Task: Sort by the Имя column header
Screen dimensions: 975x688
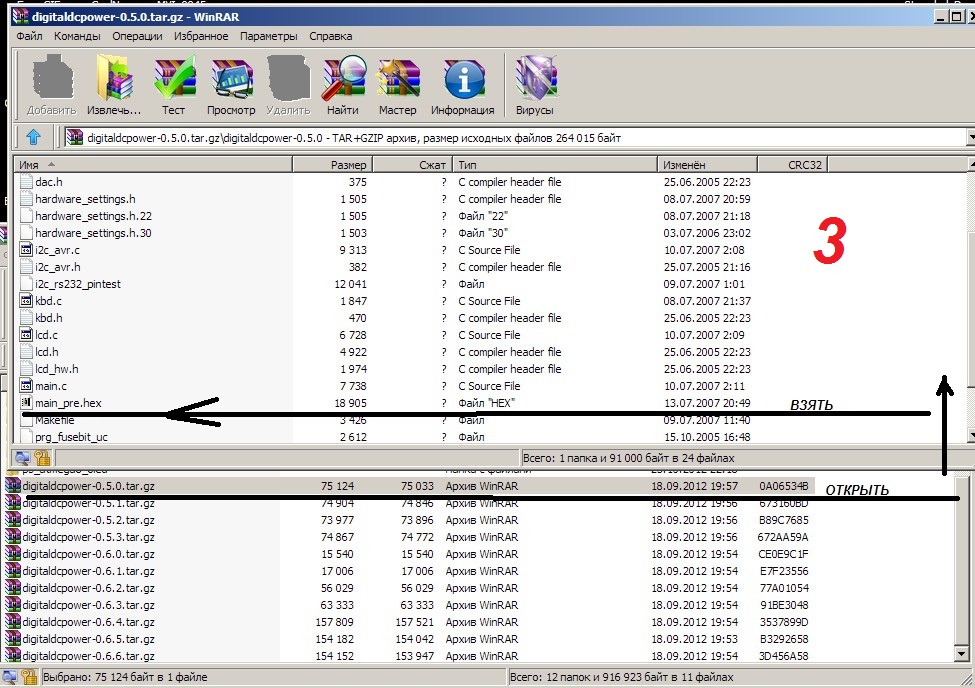Action: (x=153, y=165)
